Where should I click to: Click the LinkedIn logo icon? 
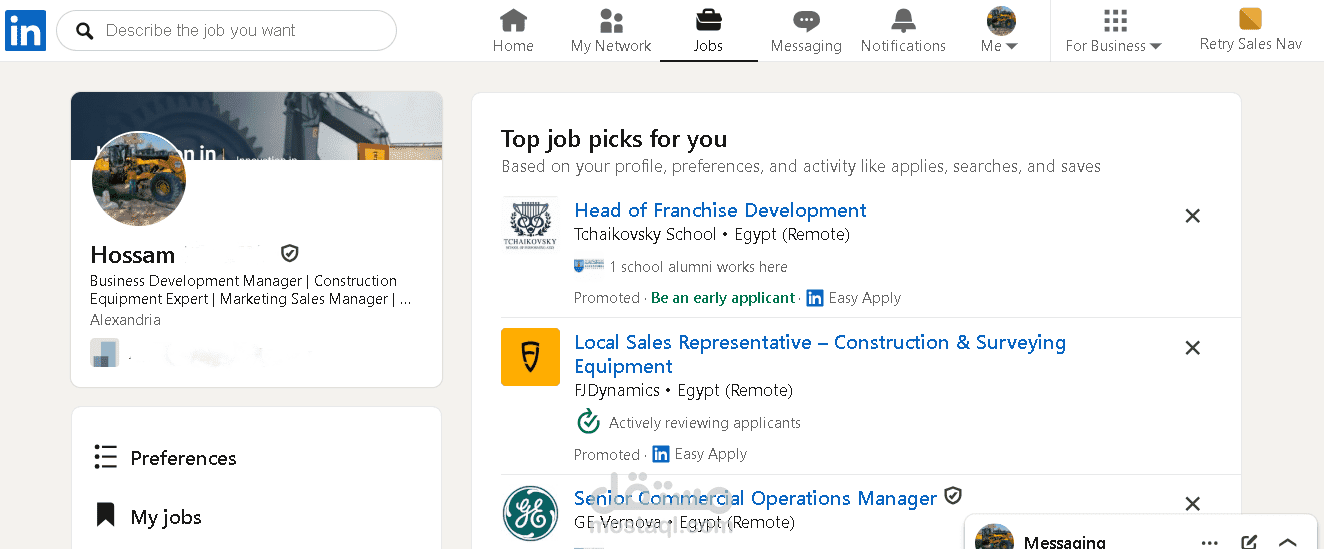pyautogui.click(x=25, y=31)
